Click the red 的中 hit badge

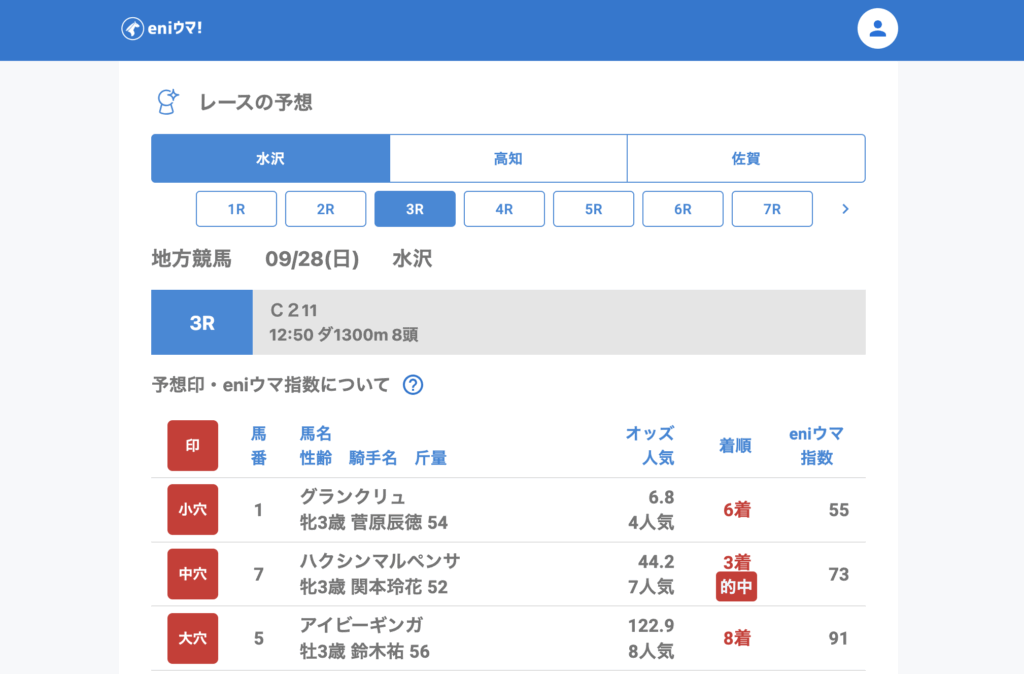click(x=736, y=587)
